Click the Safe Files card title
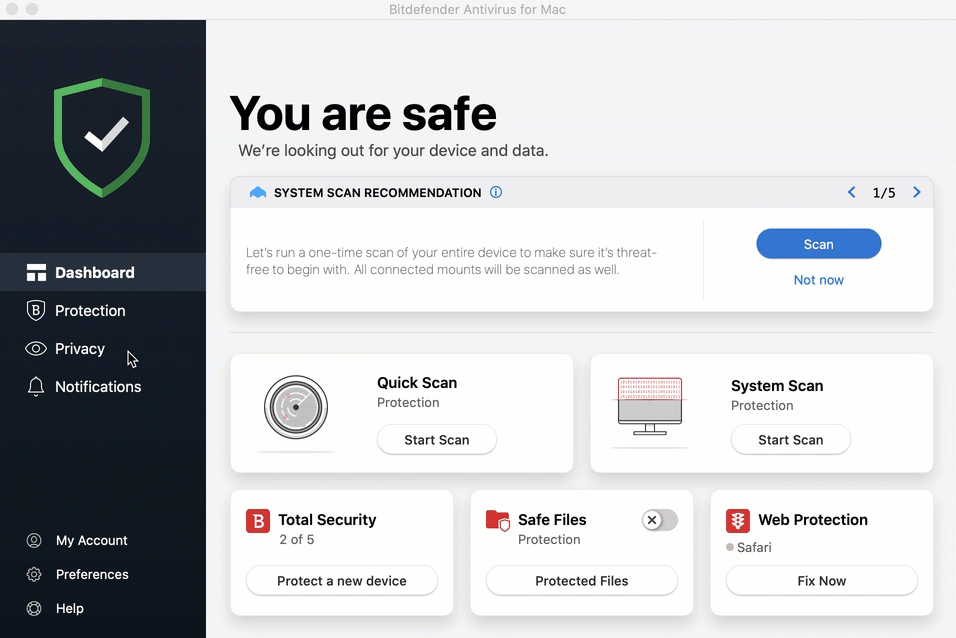Image resolution: width=956 pixels, height=638 pixels. 552,520
